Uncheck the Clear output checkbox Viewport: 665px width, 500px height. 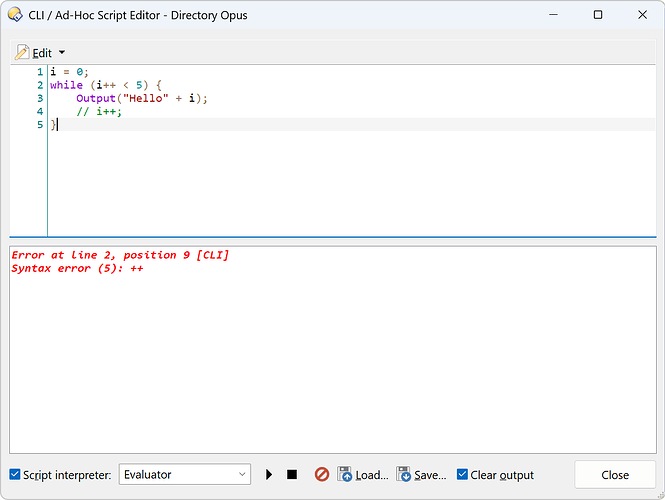click(x=462, y=475)
